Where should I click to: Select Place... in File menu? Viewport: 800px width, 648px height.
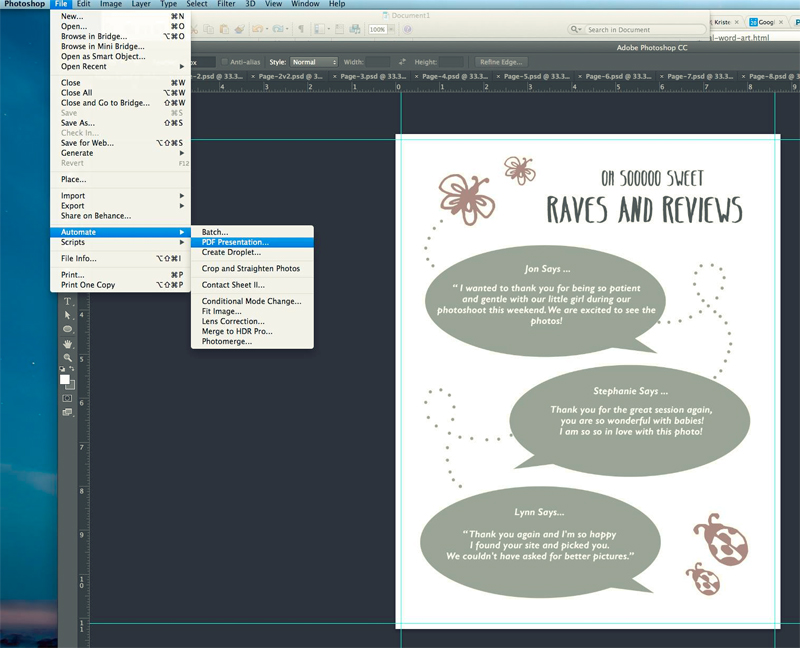pyautogui.click(x=120, y=180)
